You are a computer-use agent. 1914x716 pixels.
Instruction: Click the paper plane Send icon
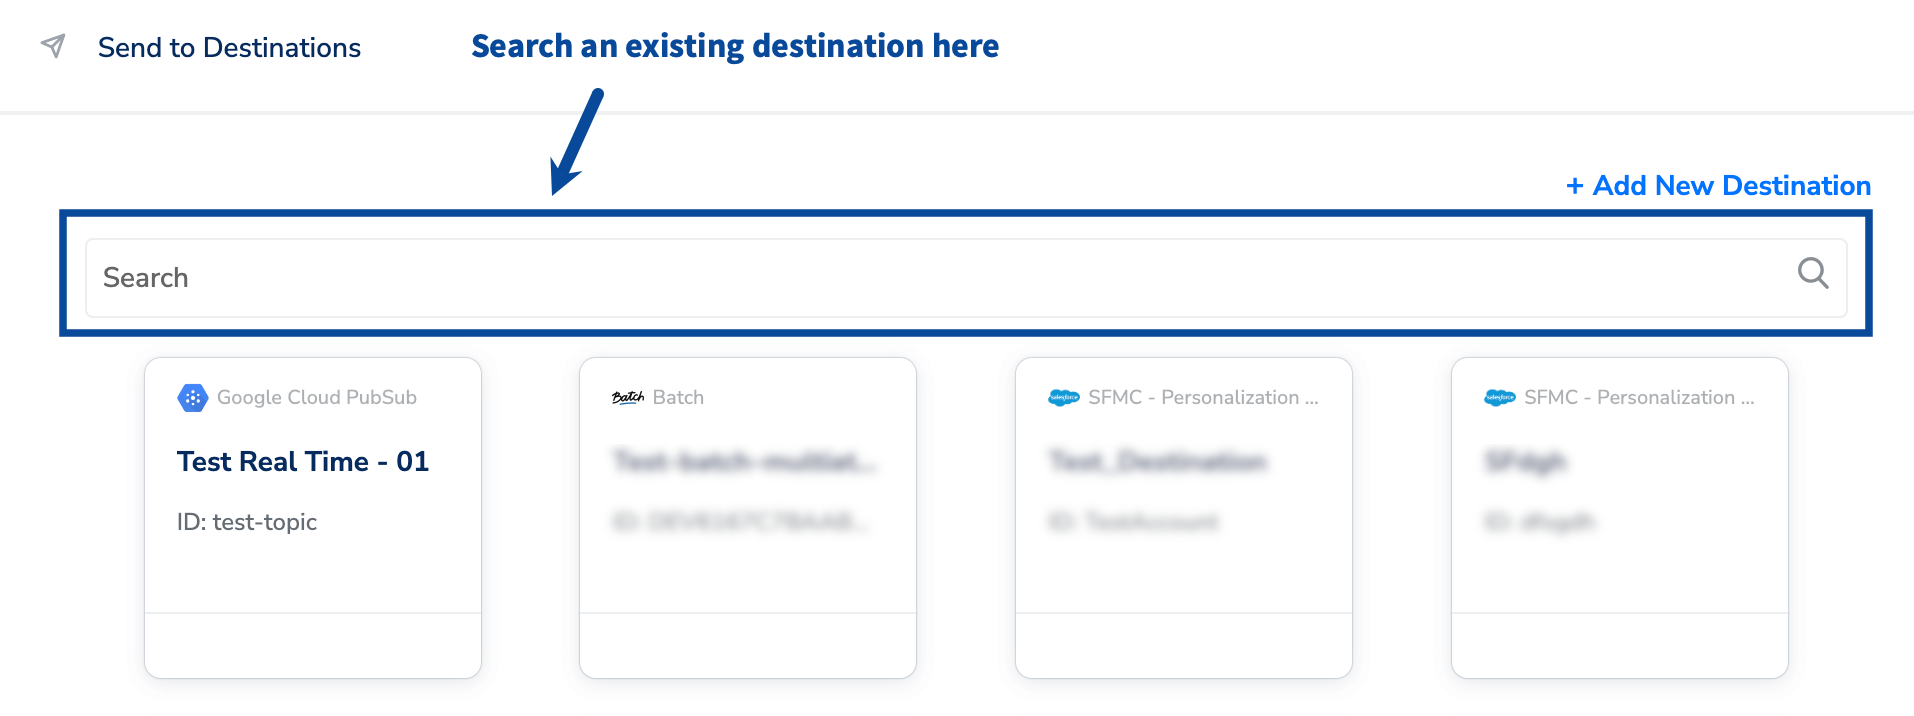pyautogui.click(x=53, y=46)
